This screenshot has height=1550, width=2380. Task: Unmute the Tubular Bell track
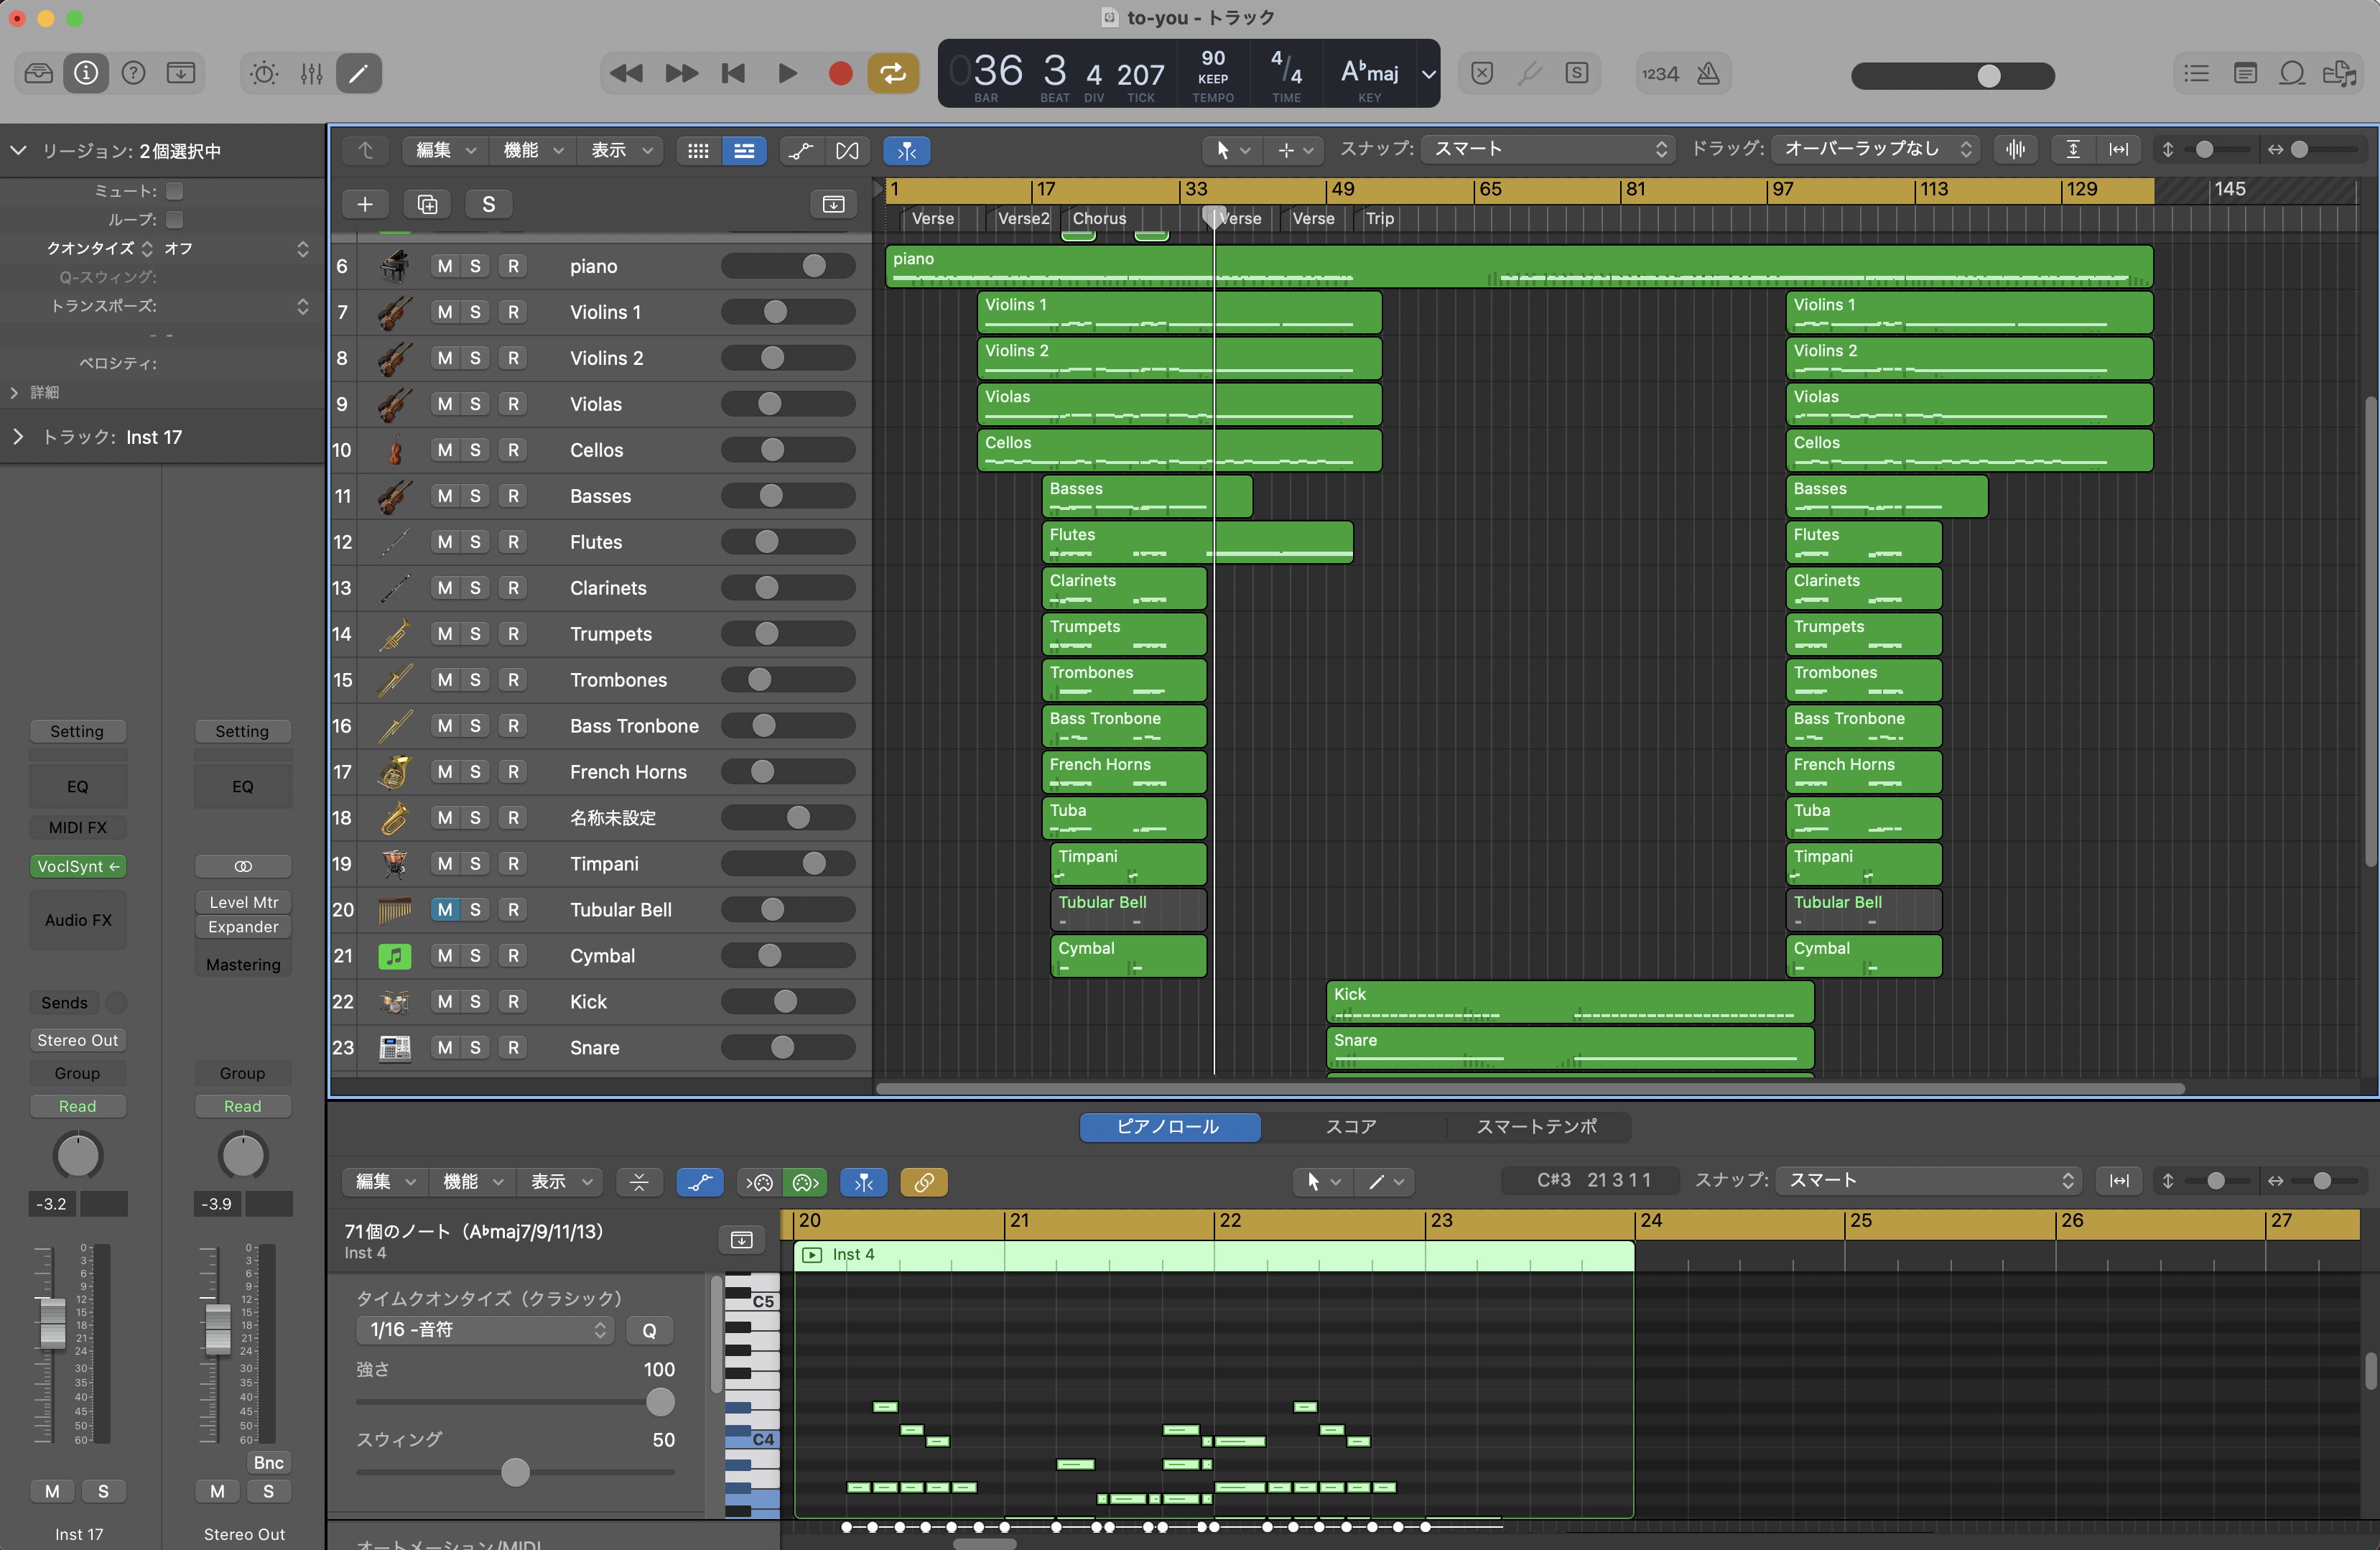tap(445, 910)
